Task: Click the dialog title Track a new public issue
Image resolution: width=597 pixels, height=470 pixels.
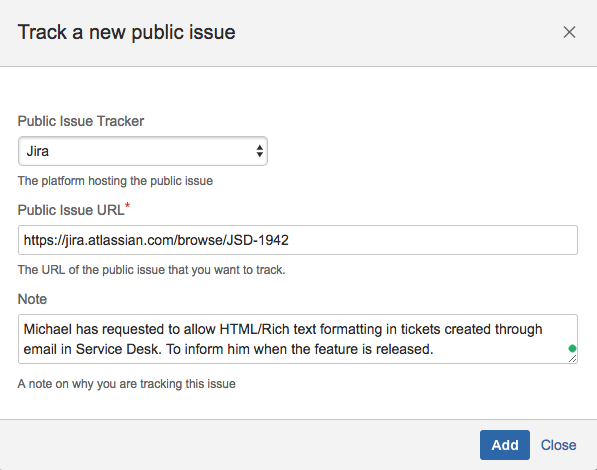Action: 126,32
